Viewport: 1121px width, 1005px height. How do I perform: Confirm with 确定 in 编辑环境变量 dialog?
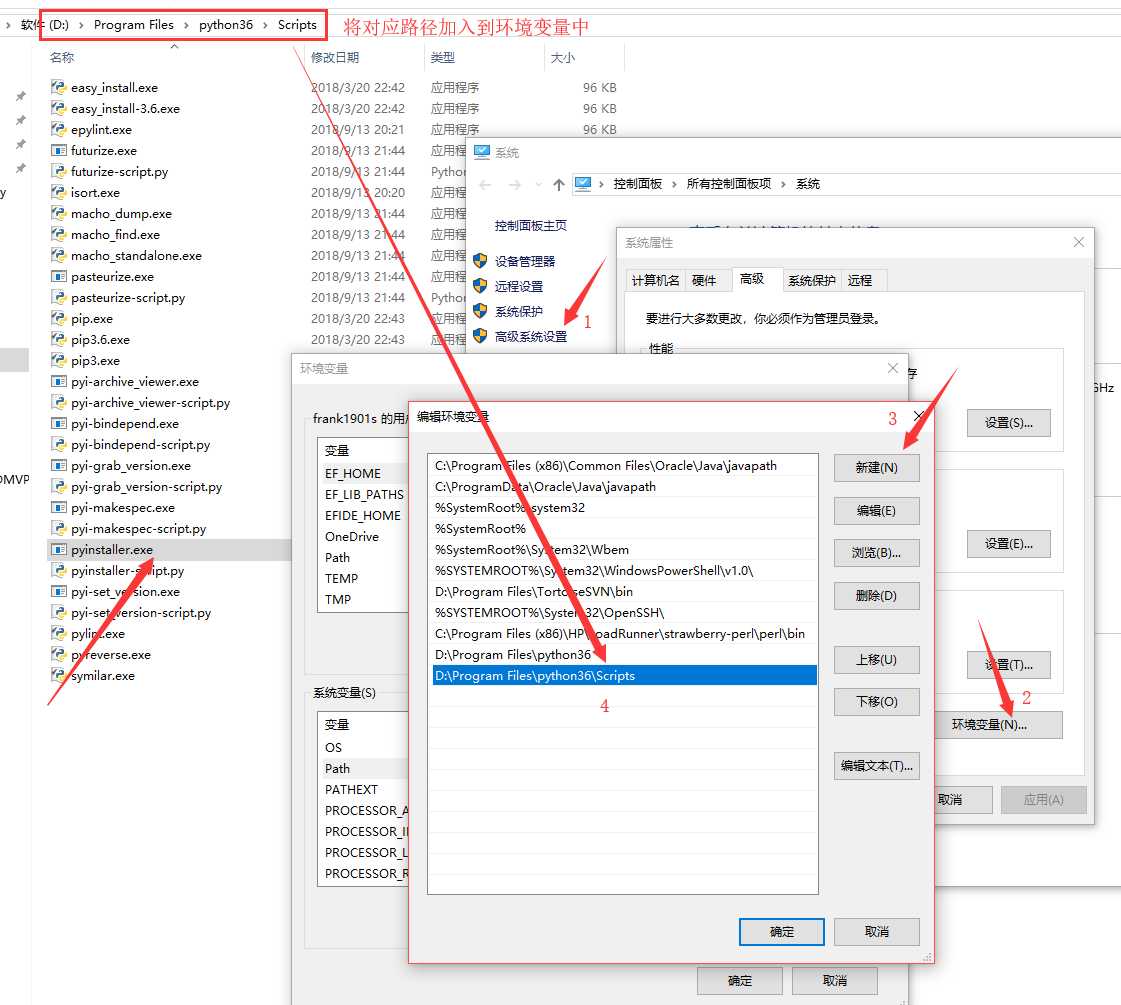point(781,932)
